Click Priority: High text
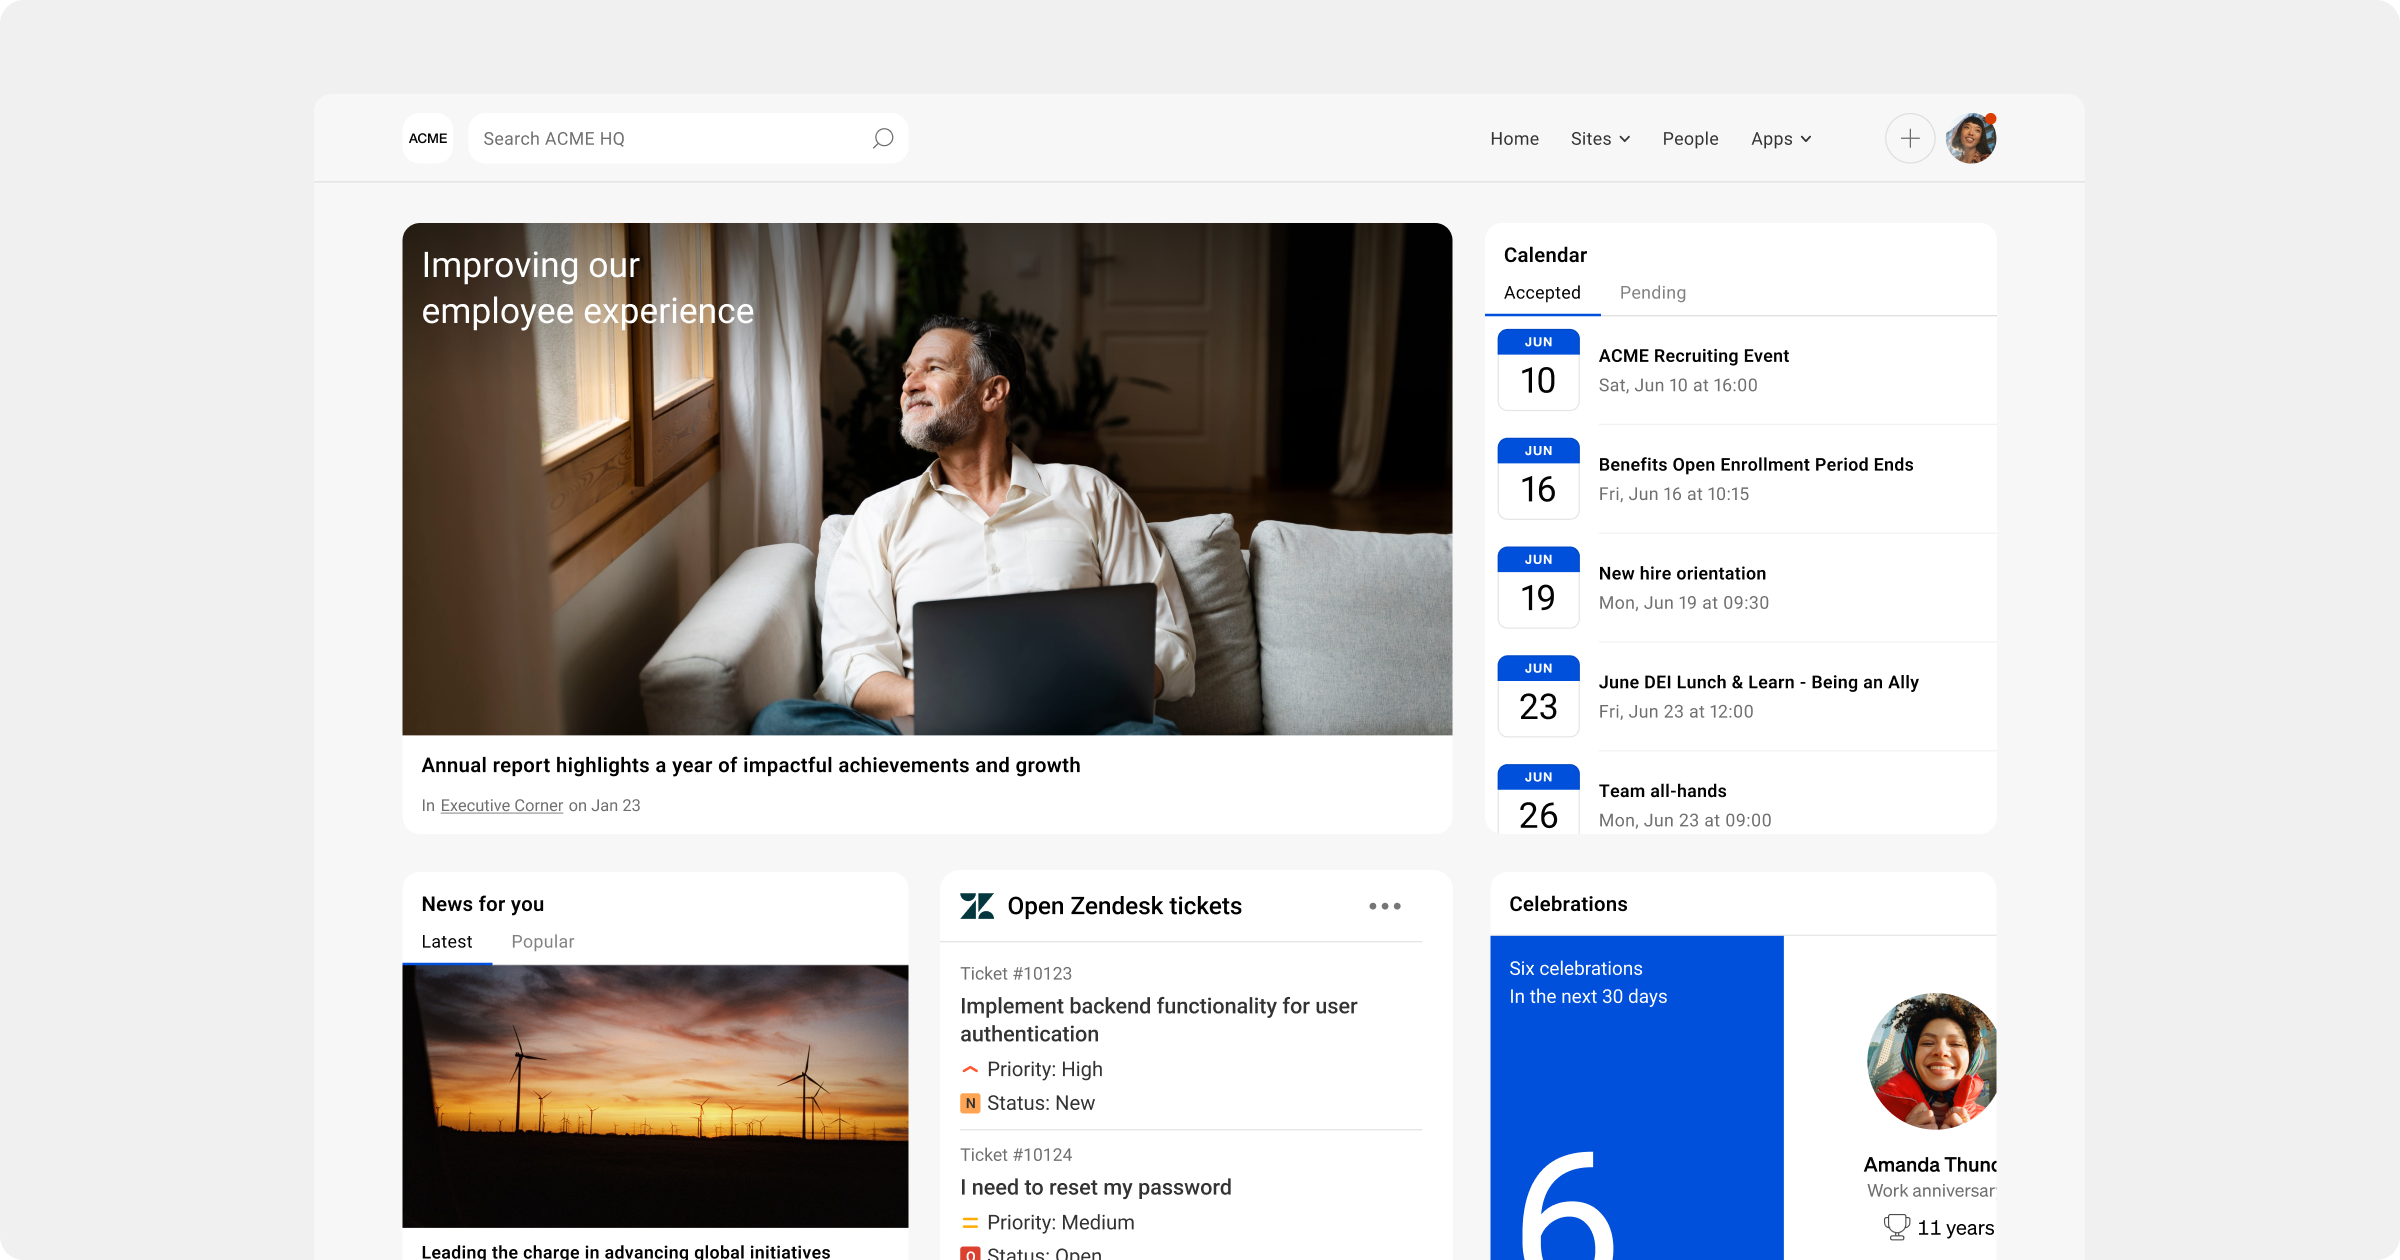The image size is (2400, 1260). tap(1044, 1070)
